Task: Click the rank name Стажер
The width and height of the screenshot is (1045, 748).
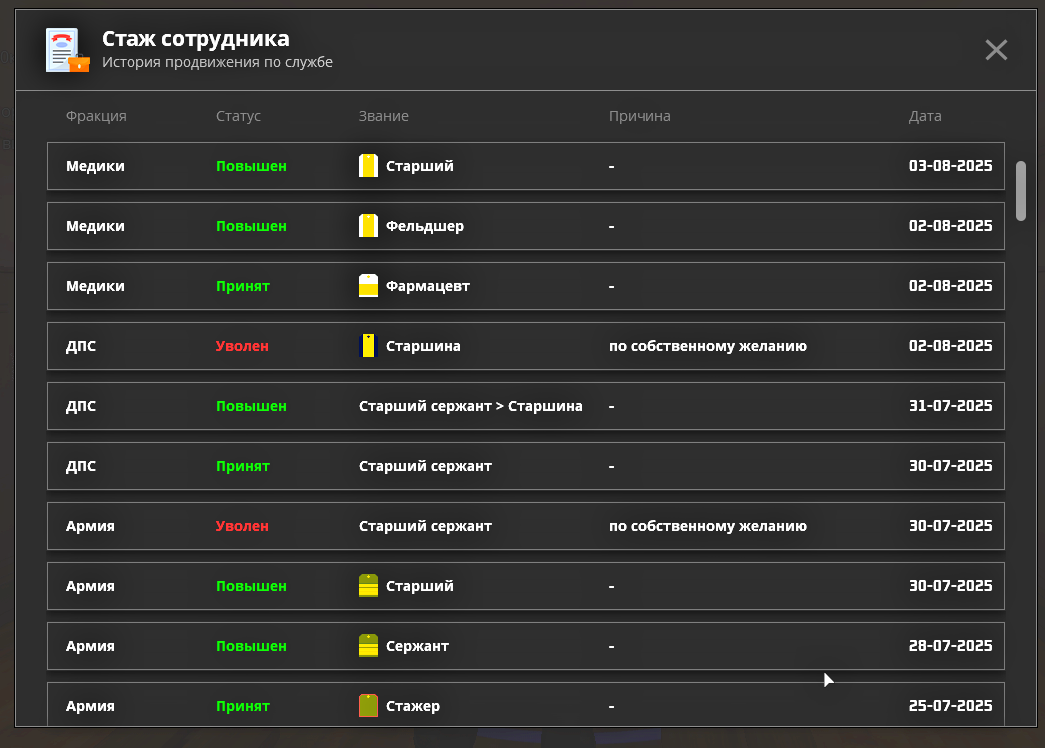Action: [x=413, y=706]
